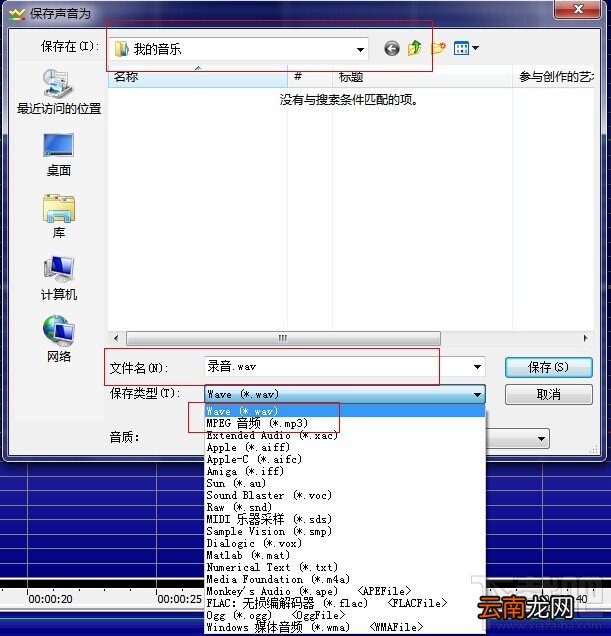Sort by 参与创作的艺术家 column header
This screenshot has width=611, height=636.
(x=553, y=77)
